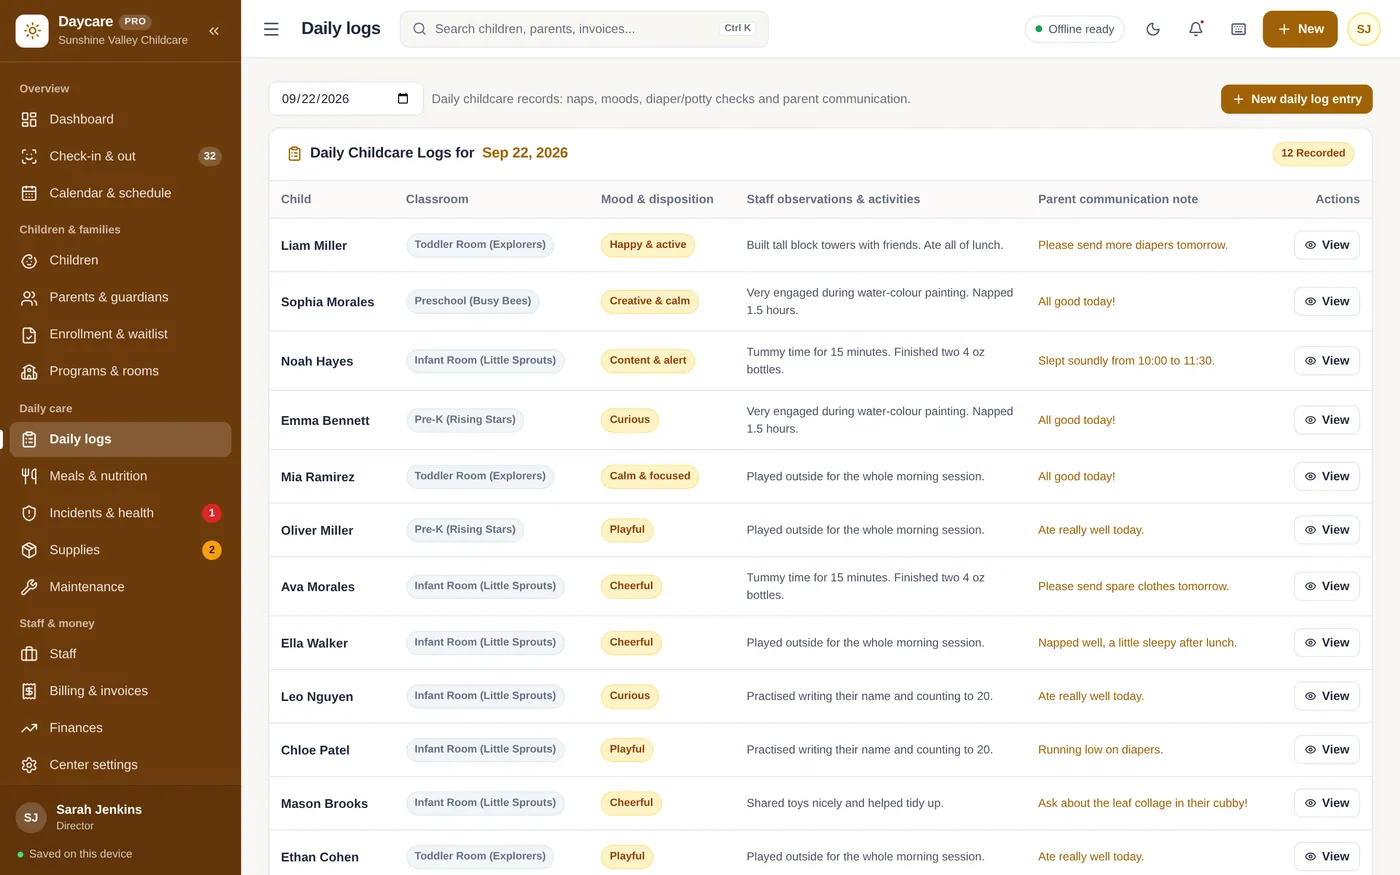The image size is (1400, 875).
Task: Go to Programs & rooms
Action: point(120,371)
